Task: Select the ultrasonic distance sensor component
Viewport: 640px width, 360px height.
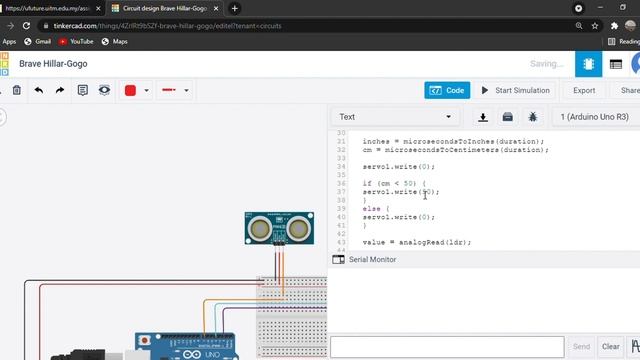Action: (279, 228)
